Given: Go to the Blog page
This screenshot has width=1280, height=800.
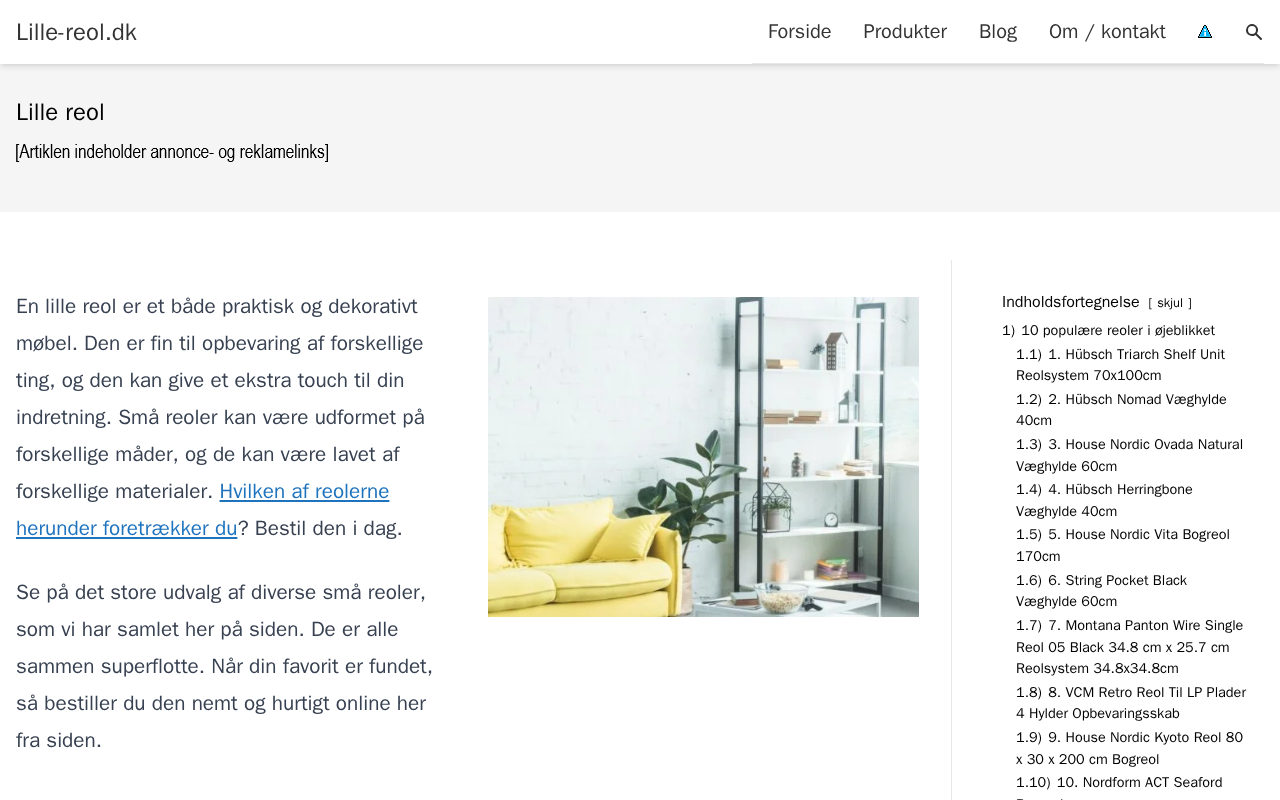Looking at the screenshot, I should click(998, 32).
